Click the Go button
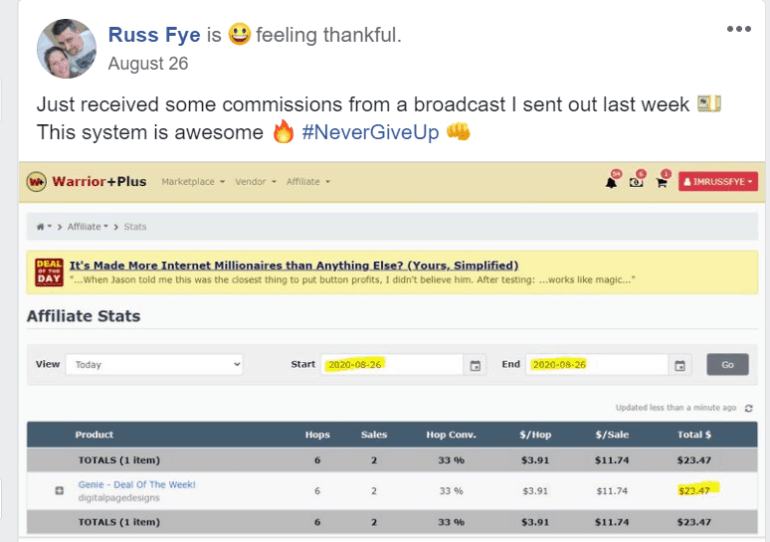 pyautogui.click(x=727, y=364)
